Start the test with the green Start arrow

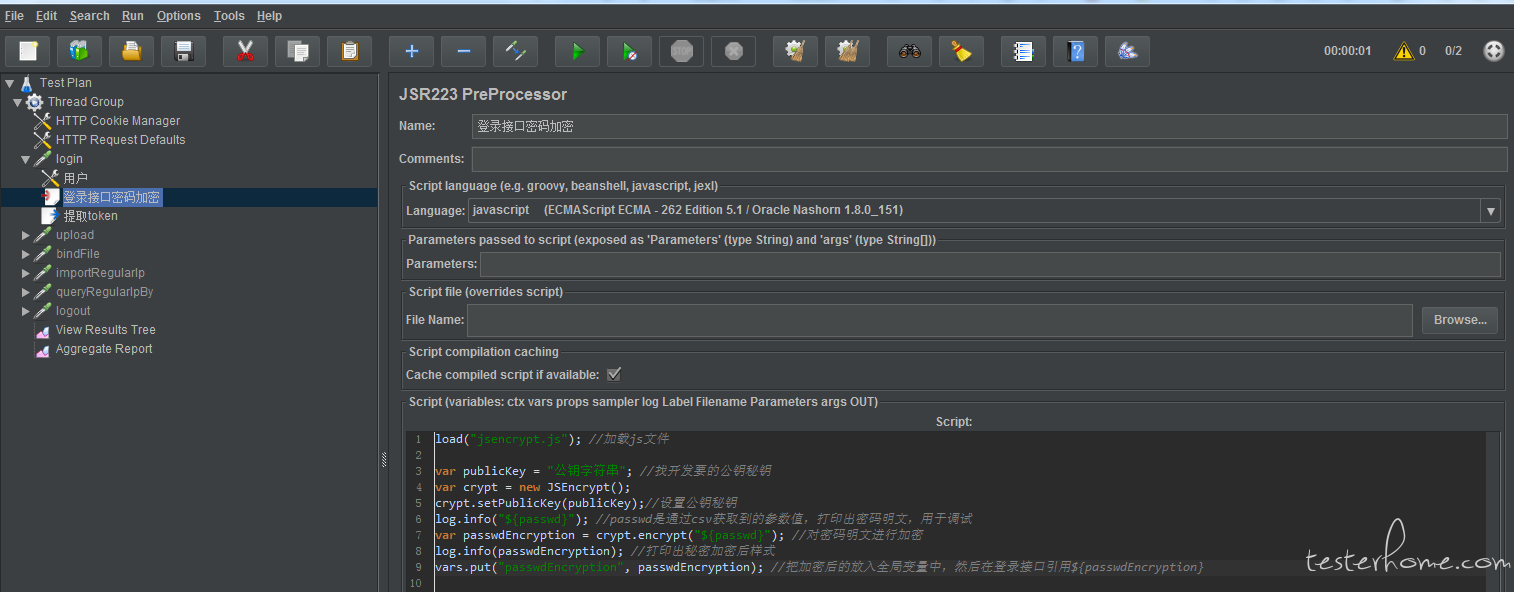(x=577, y=51)
